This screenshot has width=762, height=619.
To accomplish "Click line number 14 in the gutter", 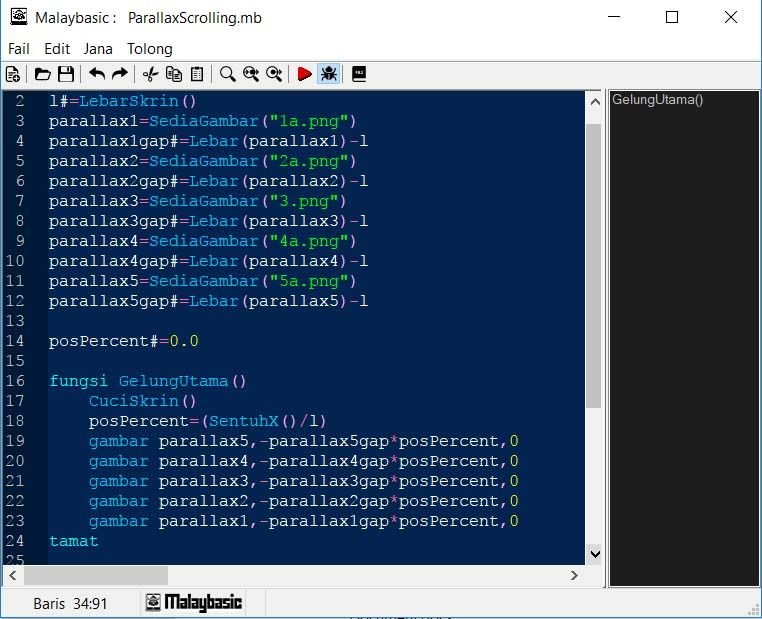I will click(15, 341).
